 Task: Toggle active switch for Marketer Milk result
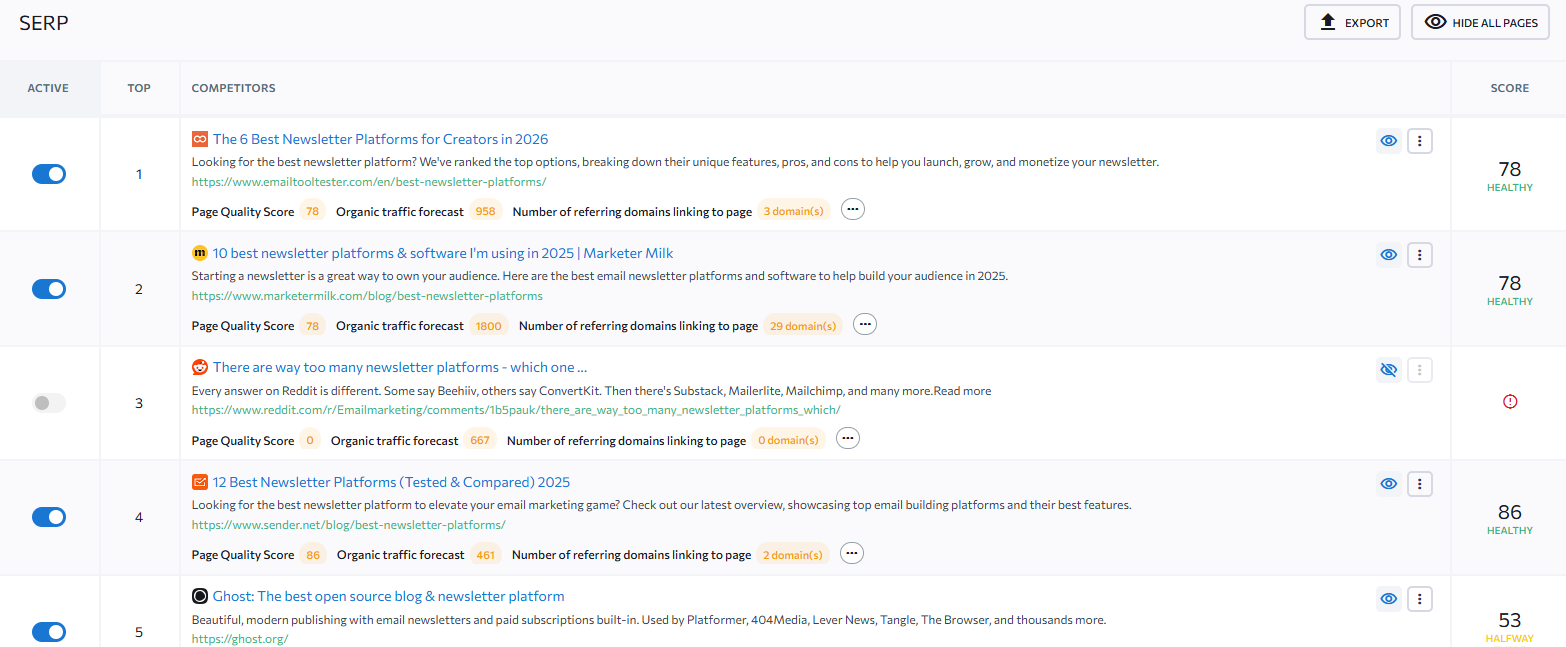click(x=49, y=289)
